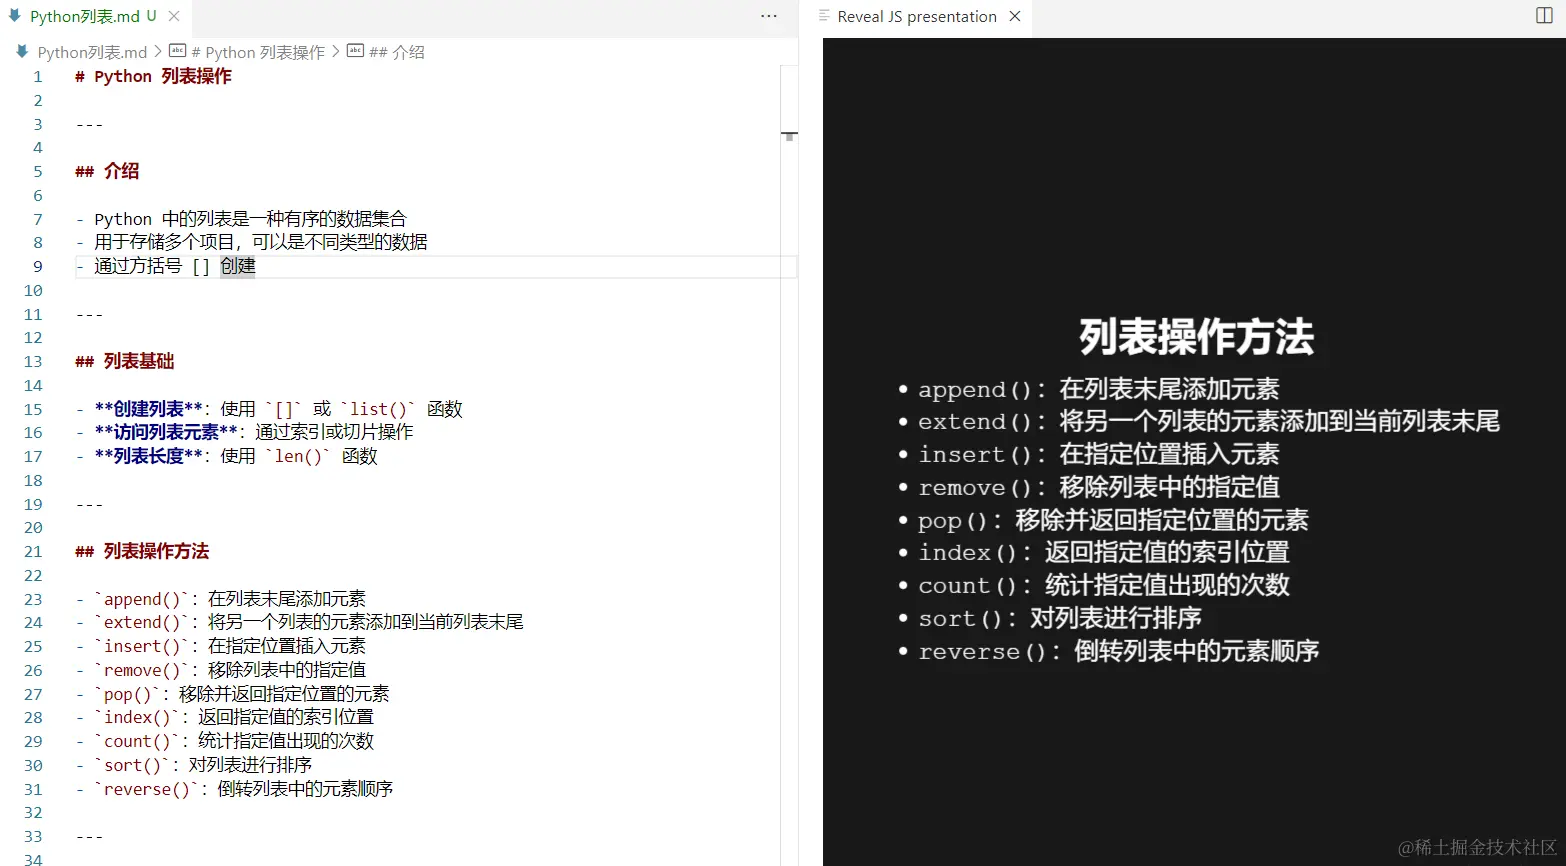Open the More Actions ellipsis menu in the editor
The image size is (1566, 866).
(768, 16)
